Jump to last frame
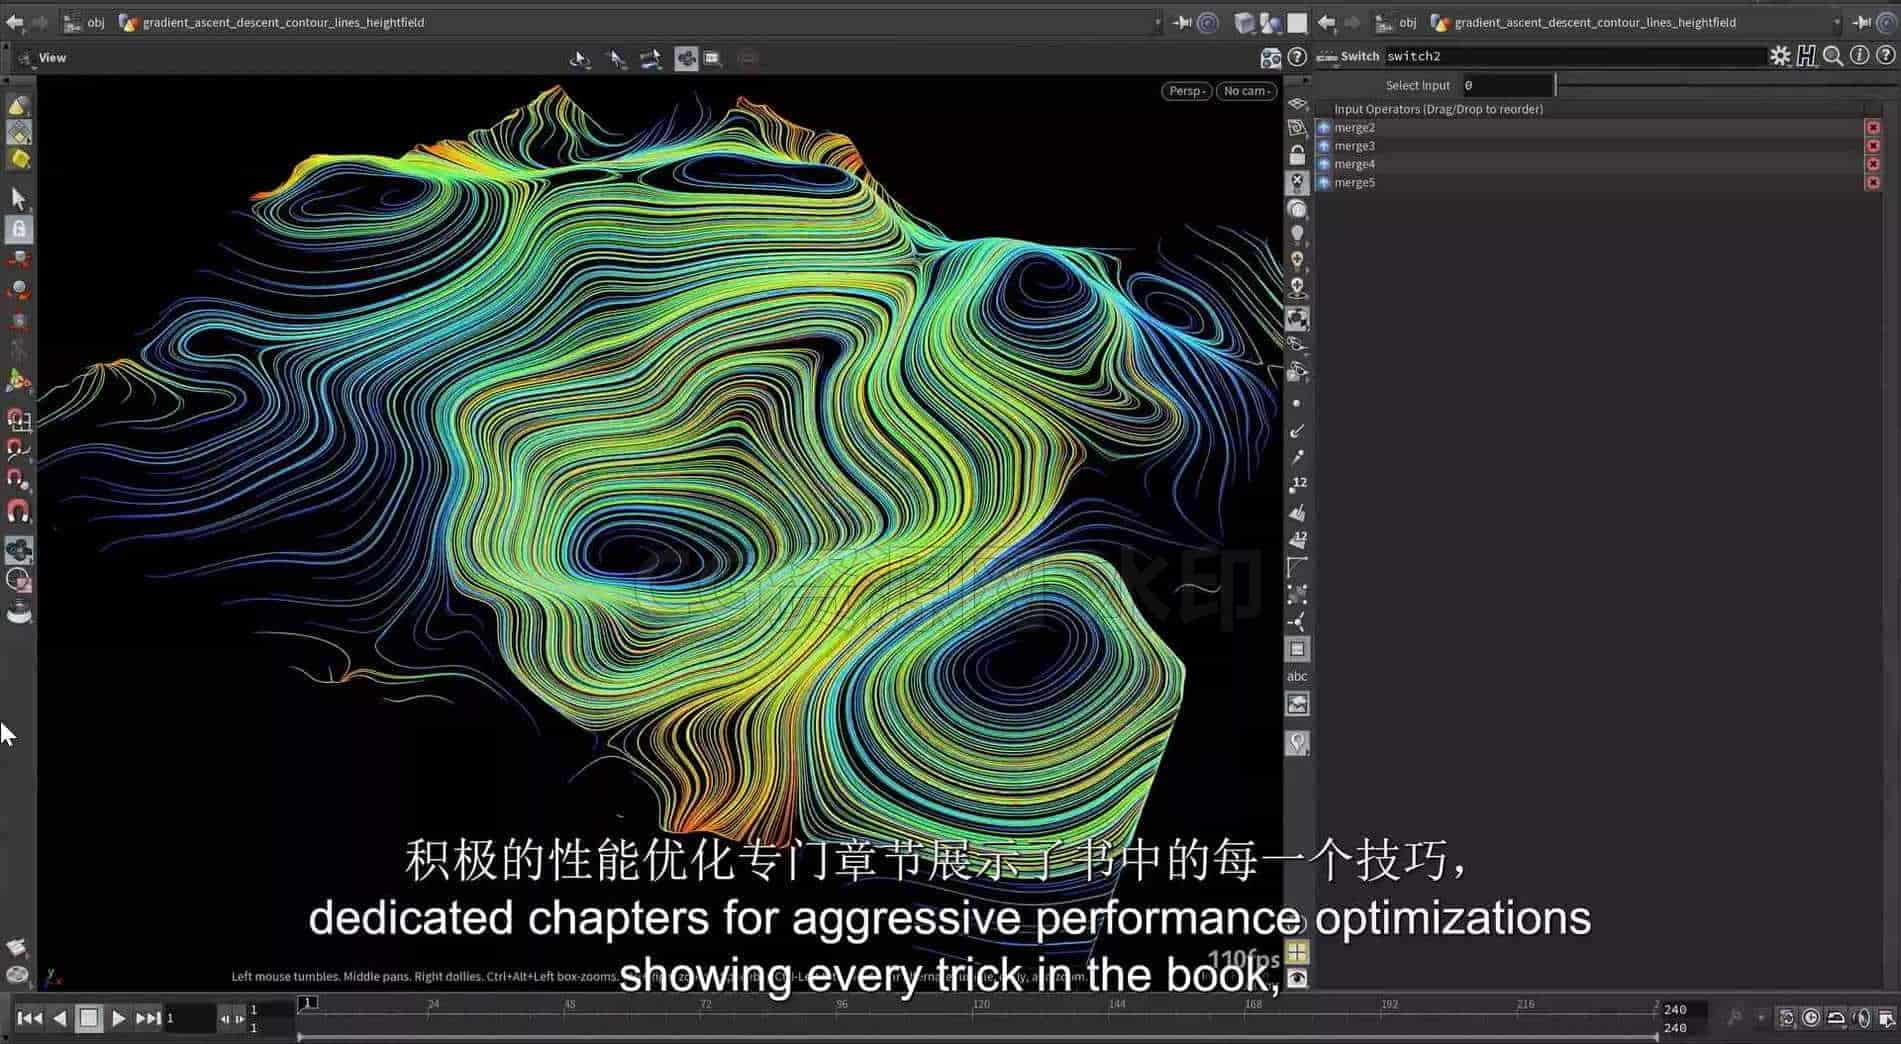Viewport: 1901px width, 1044px height. [148, 1018]
